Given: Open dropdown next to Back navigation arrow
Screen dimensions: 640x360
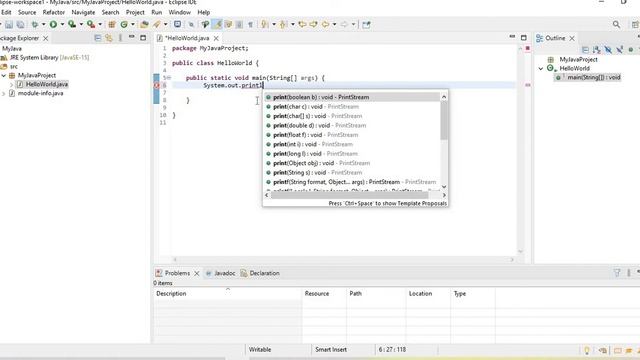Looking at the screenshot, I should click(x=334, y=24).
